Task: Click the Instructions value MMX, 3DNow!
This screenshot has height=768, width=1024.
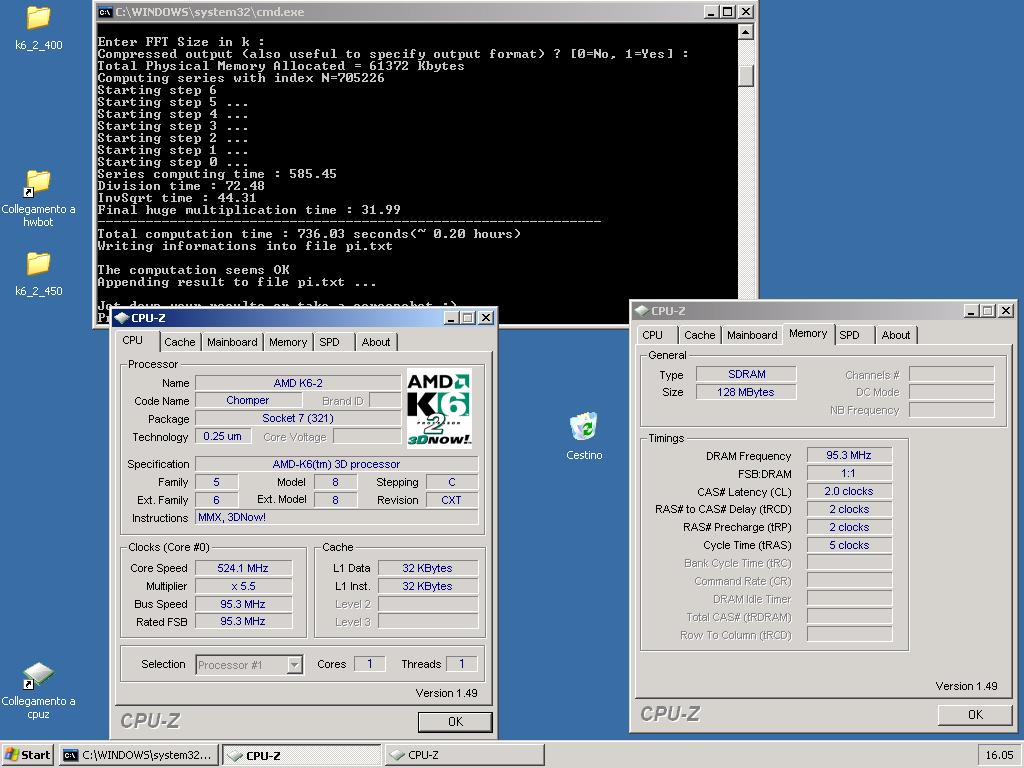Action: 336,517
